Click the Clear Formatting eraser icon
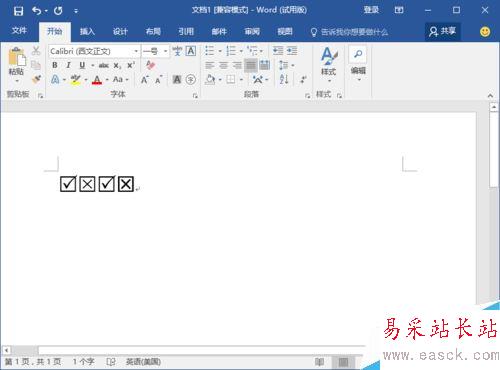The height and width of the screenshot is (370, 500). (150, 65)
